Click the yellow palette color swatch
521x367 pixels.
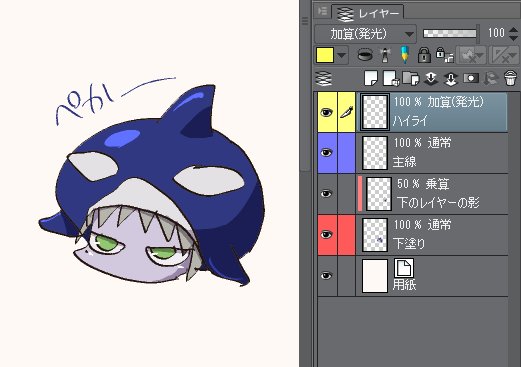pyautogui.click(x=325, y=55)
